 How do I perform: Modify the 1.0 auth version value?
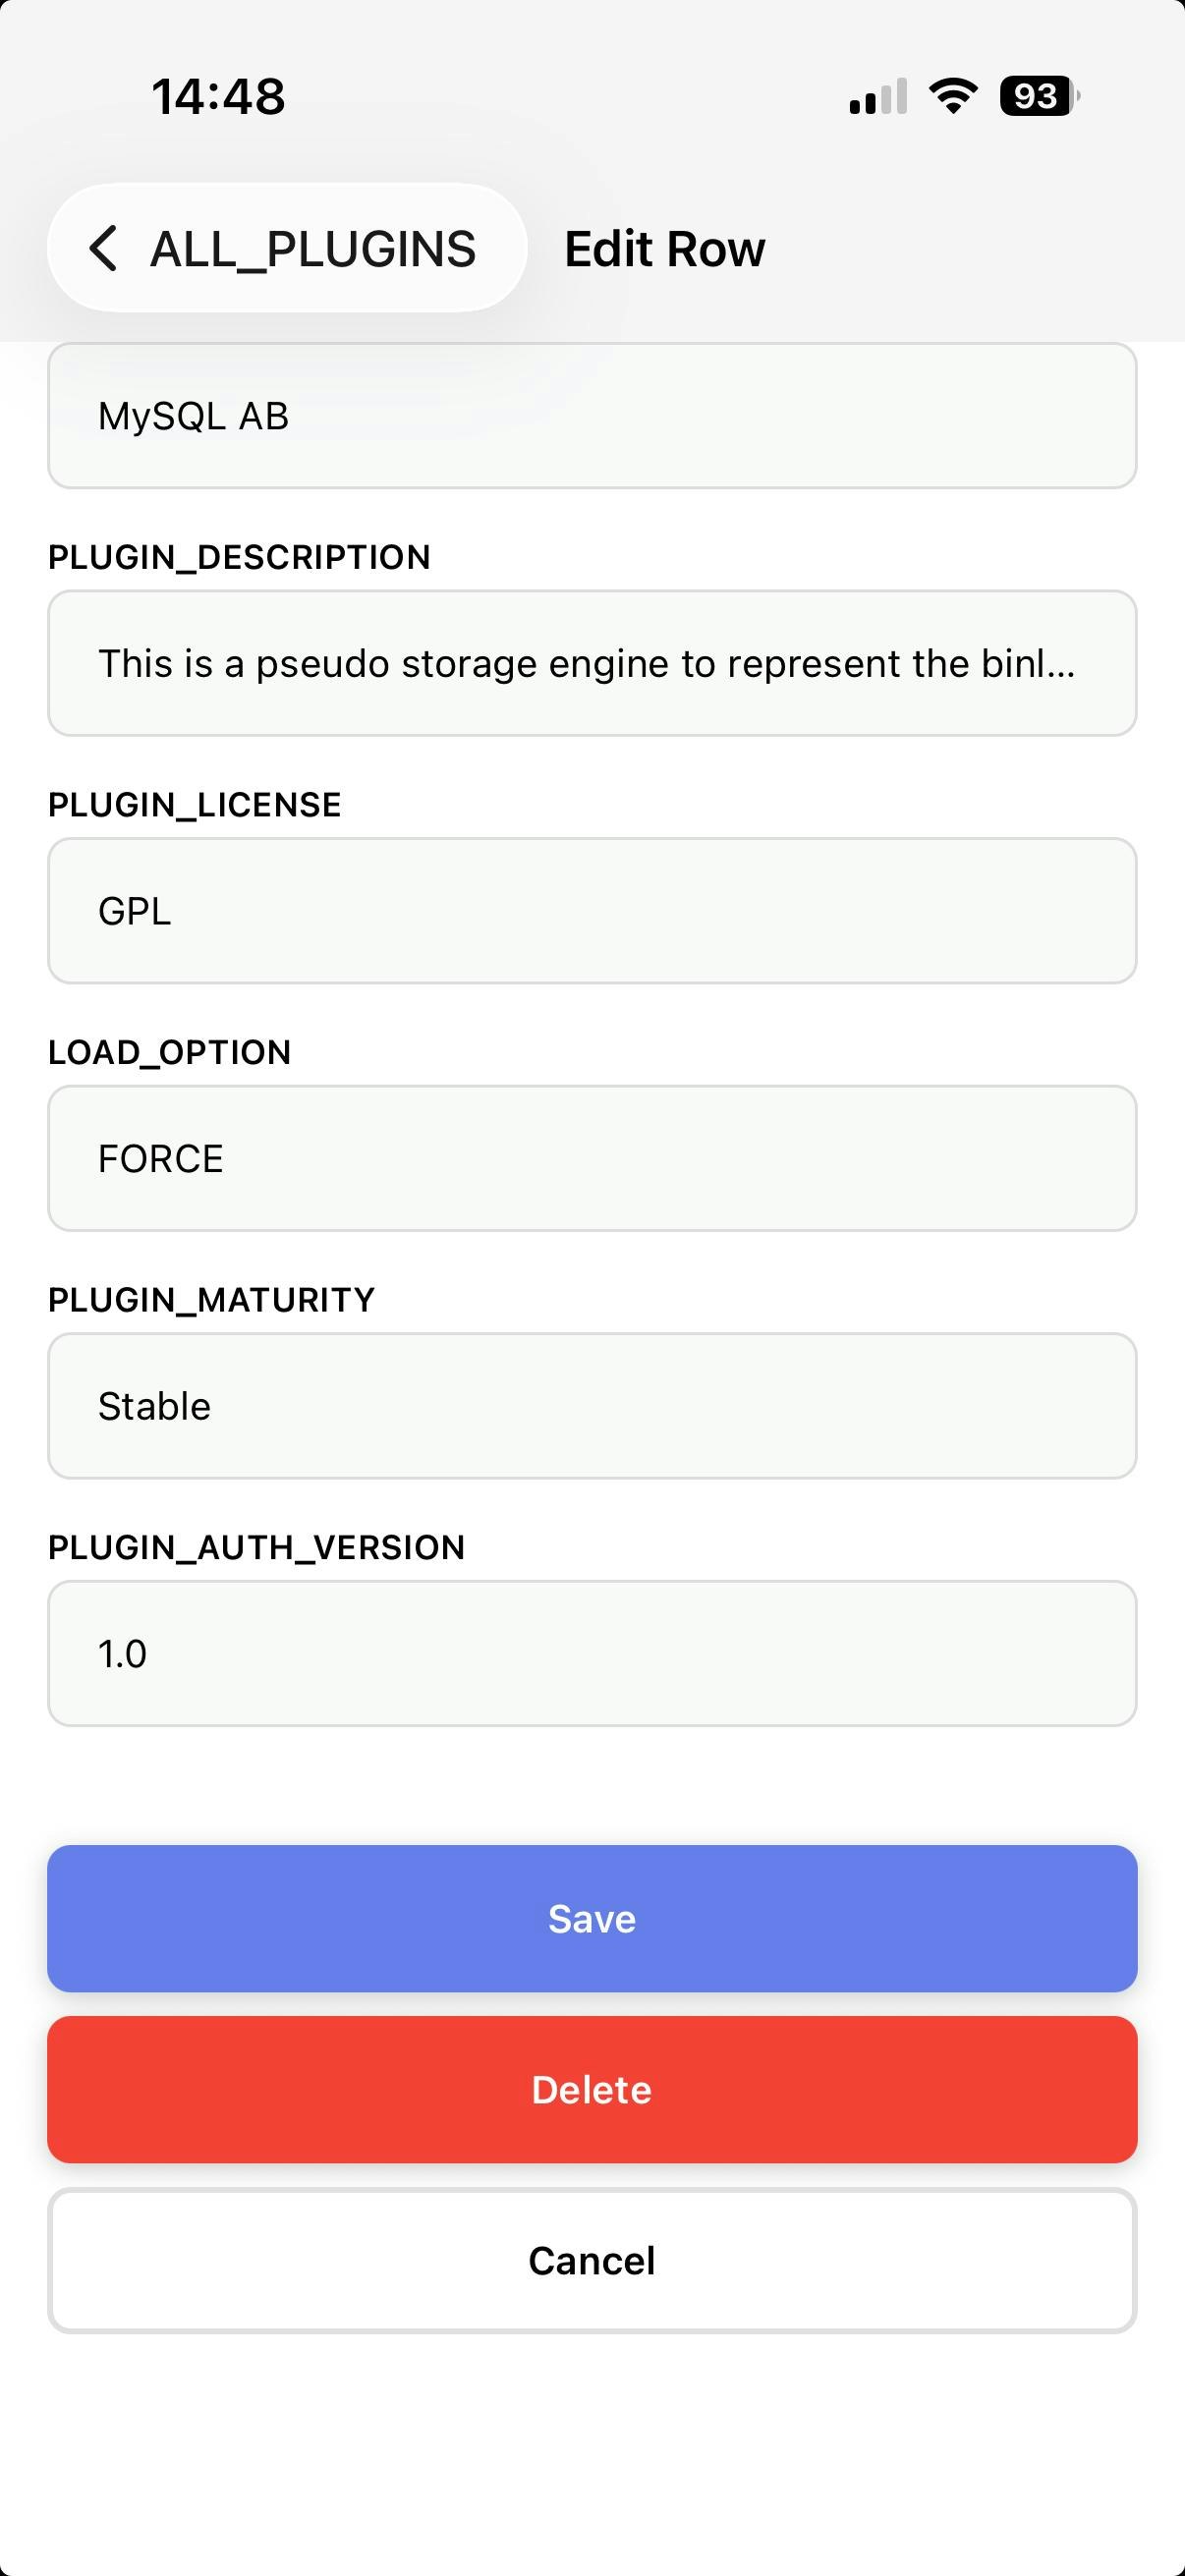click(x=591, y=1652)
